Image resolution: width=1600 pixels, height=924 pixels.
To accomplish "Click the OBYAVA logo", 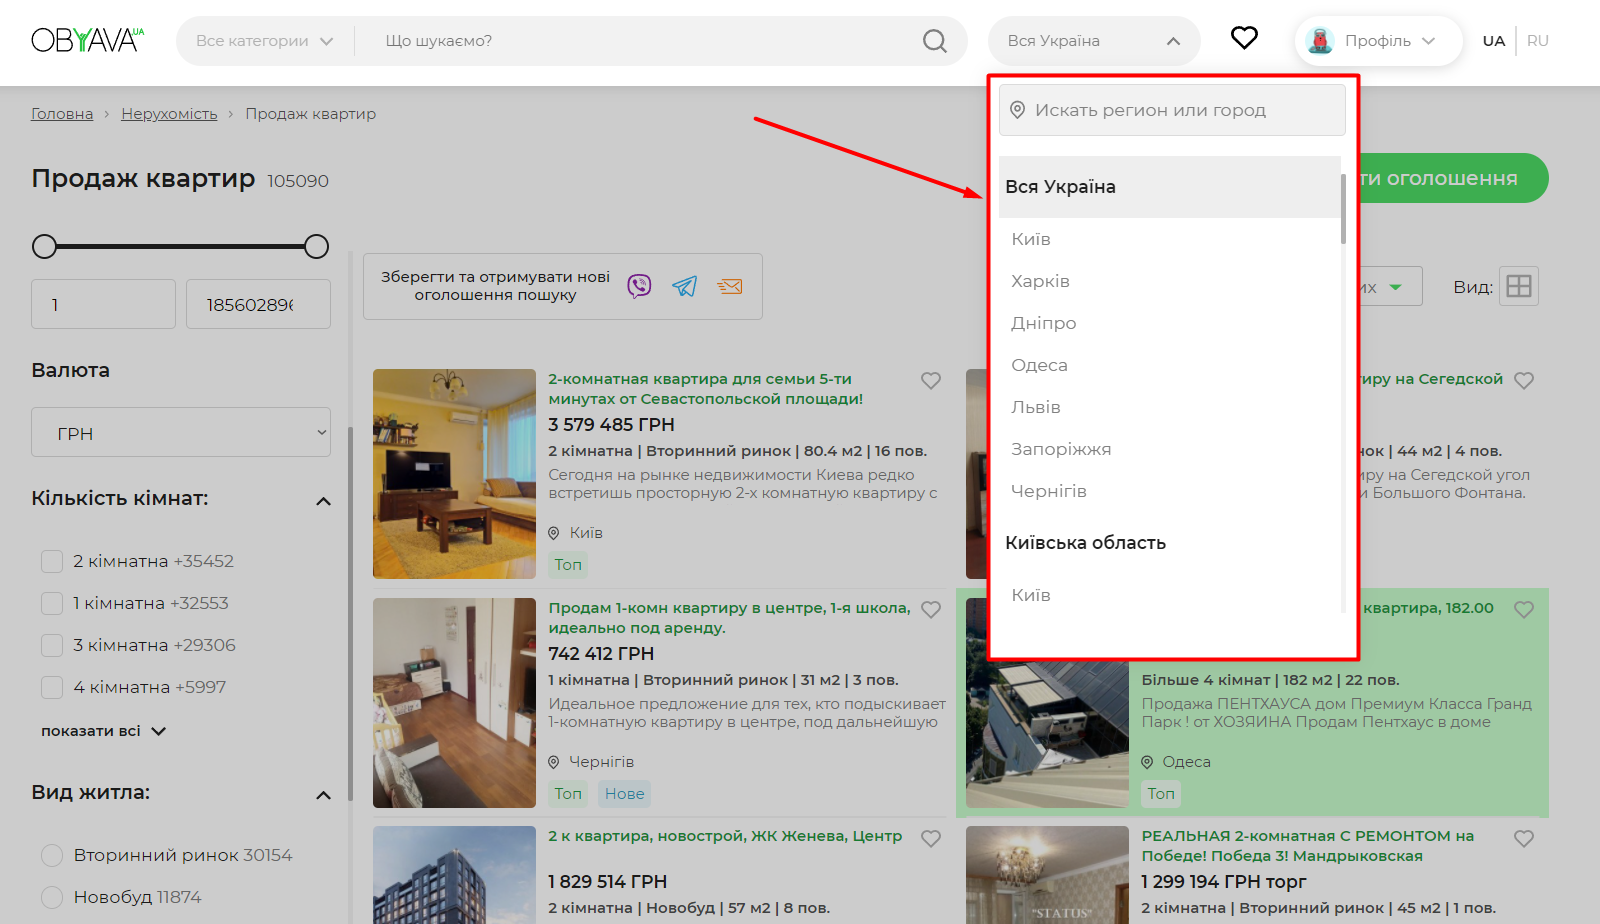I will [87, 40].
